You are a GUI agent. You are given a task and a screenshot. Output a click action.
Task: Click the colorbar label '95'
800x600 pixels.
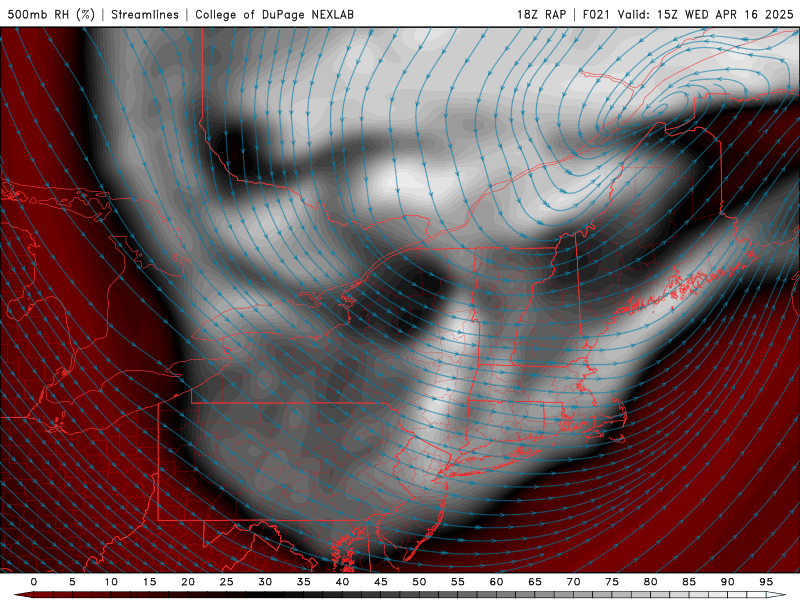tap(766, 582)
